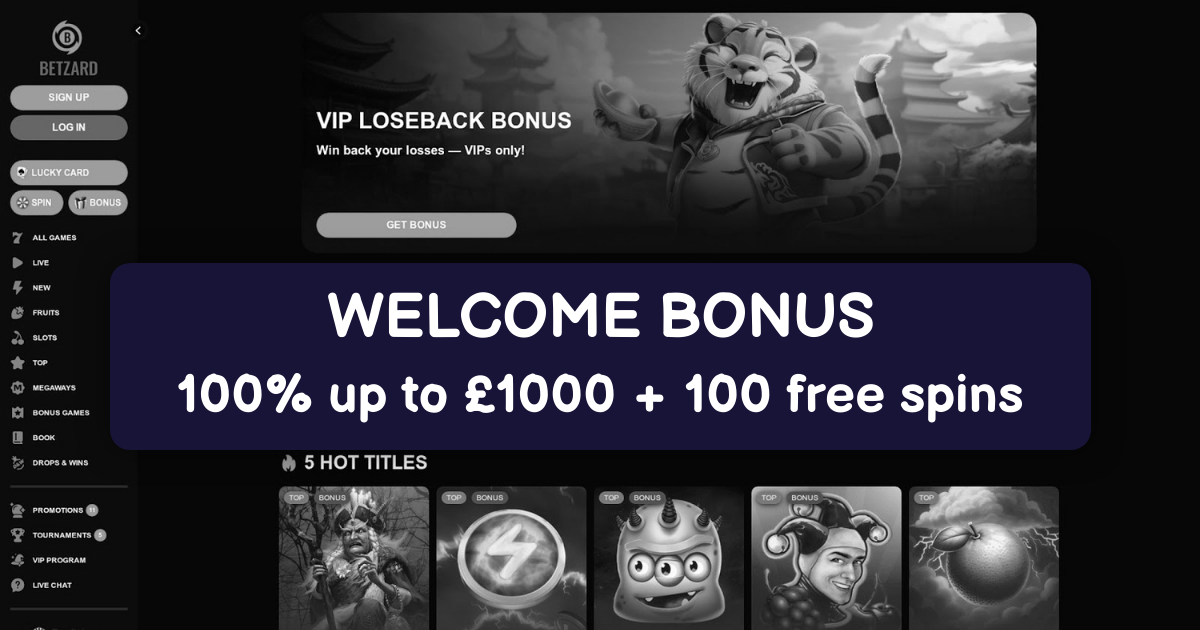
Task: Click the New games lightning icon
Action: coord(17,288)
